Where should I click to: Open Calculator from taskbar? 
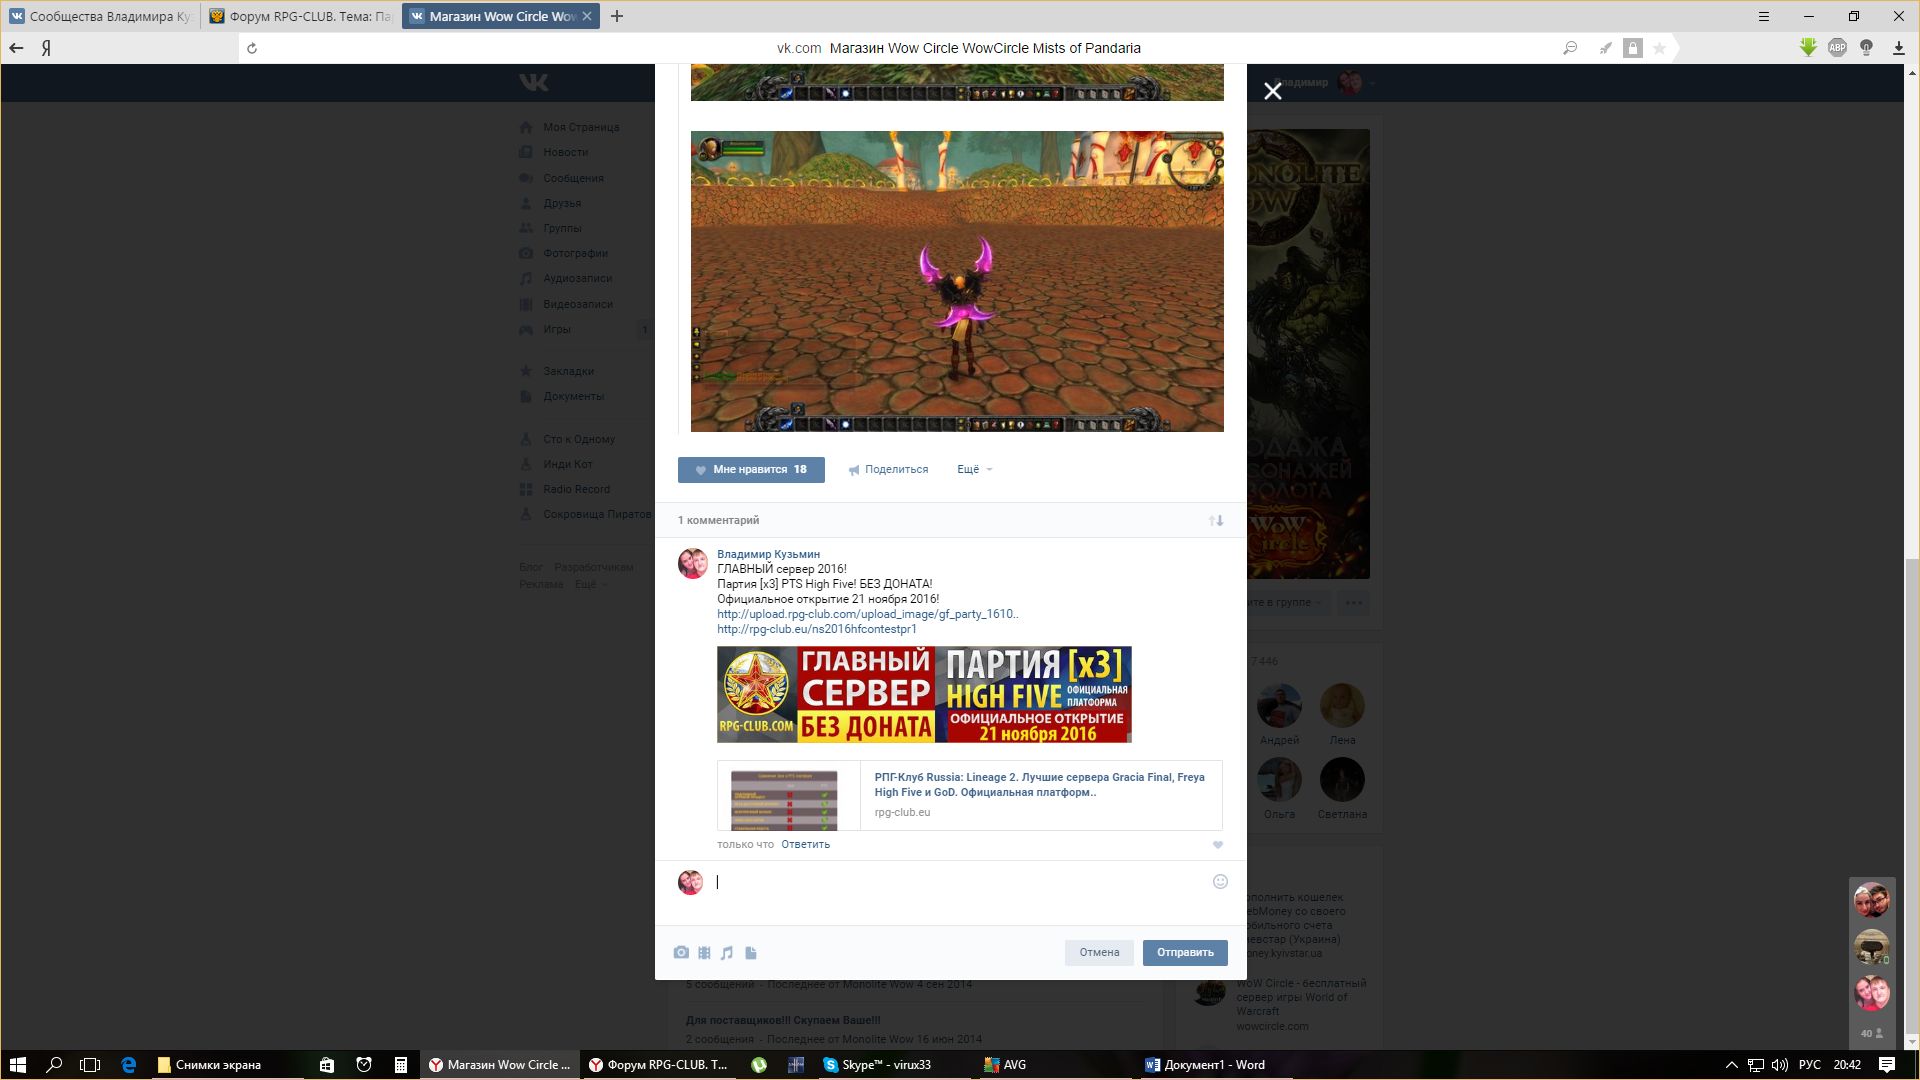[x=400, y=1065]
